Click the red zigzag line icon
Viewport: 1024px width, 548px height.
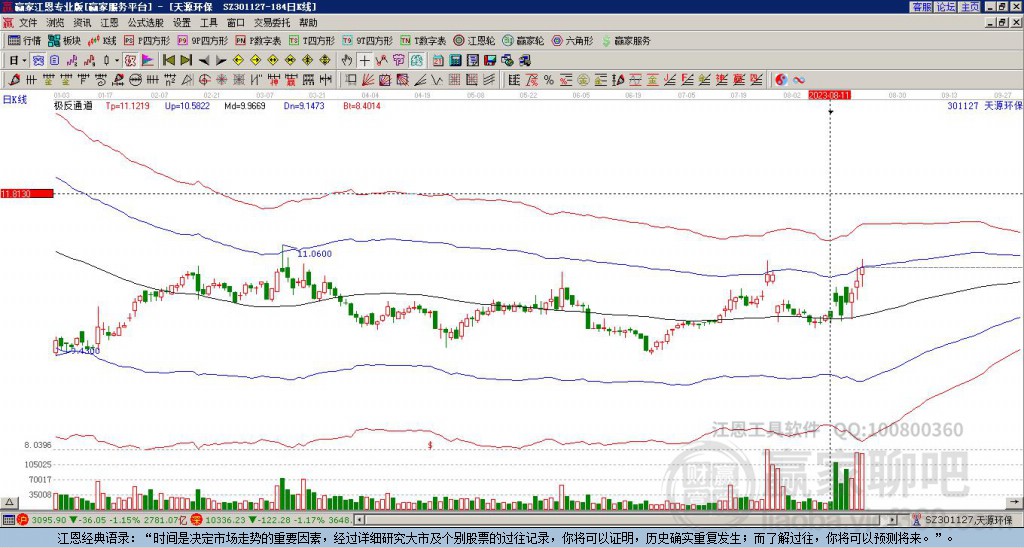382,61
